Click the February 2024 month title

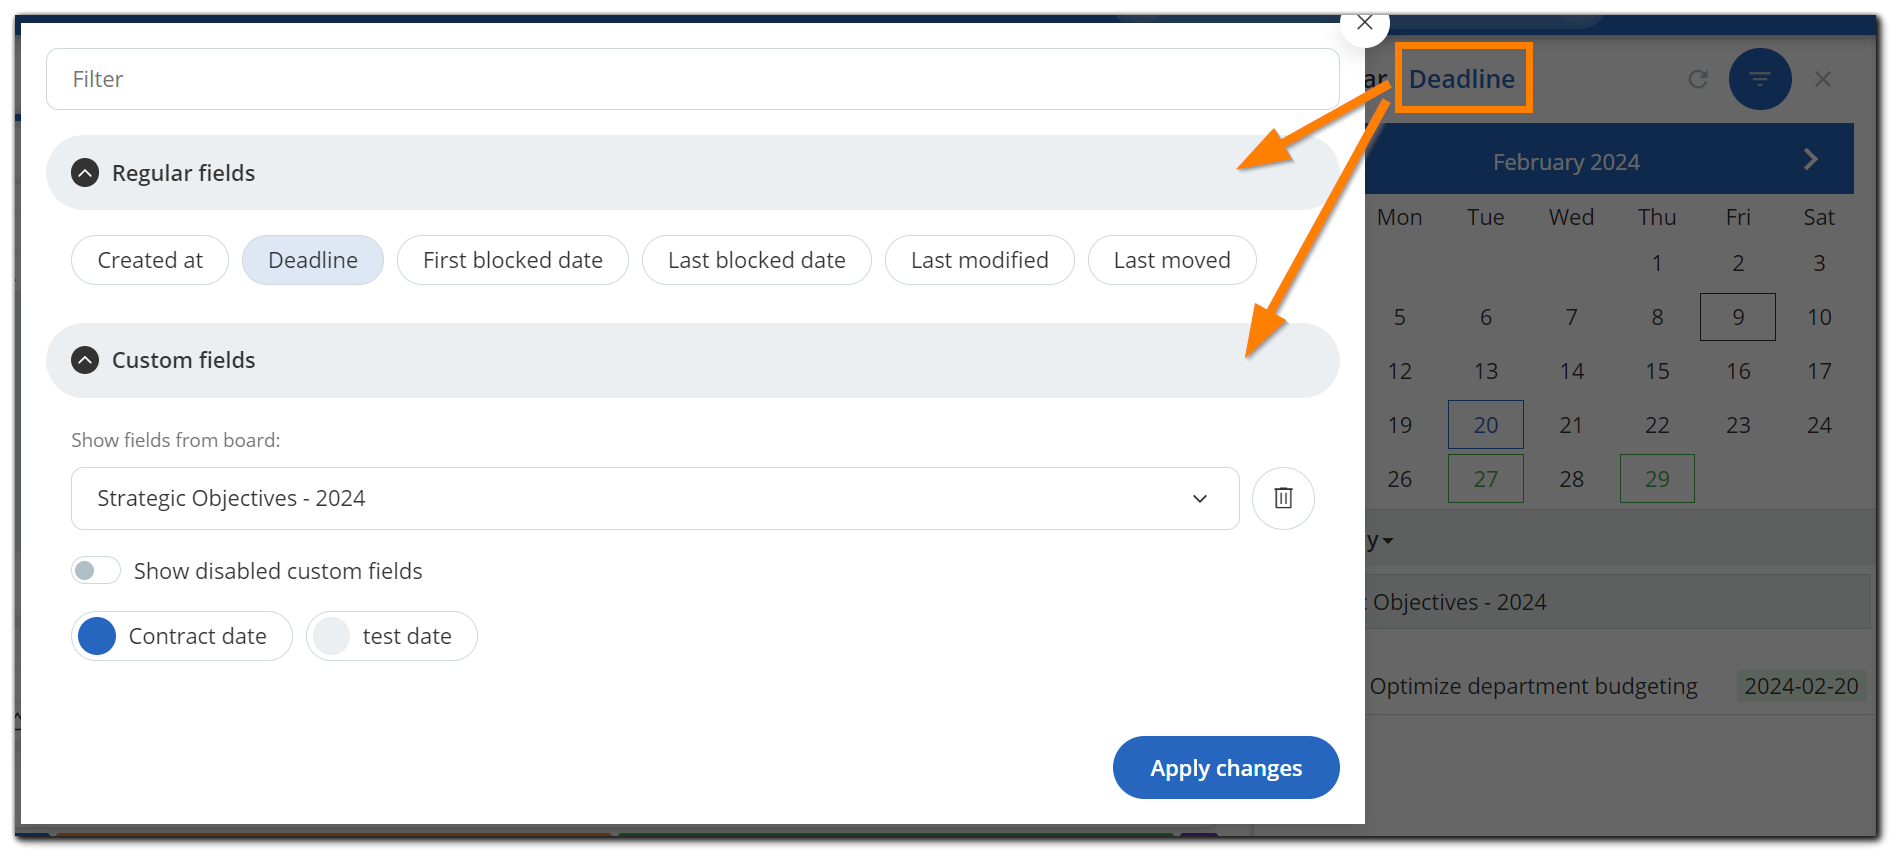click(x=1566, y=162)
